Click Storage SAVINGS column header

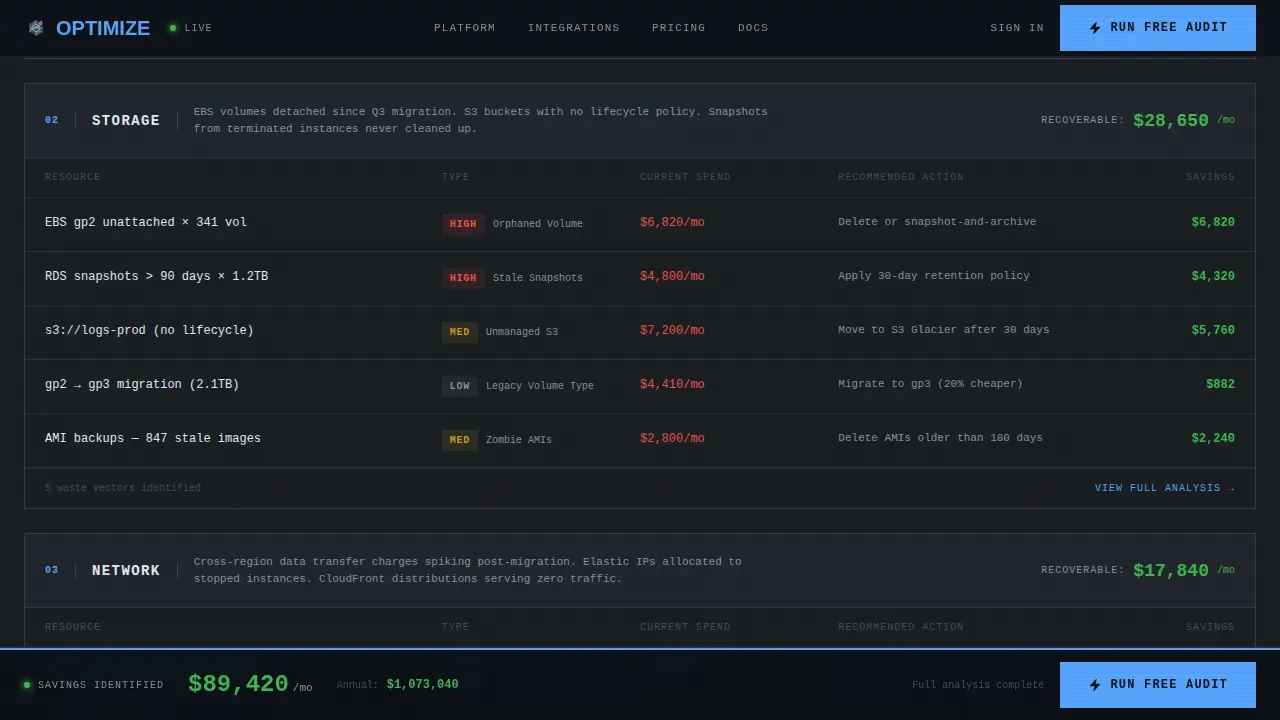[x=1210, y=177]
